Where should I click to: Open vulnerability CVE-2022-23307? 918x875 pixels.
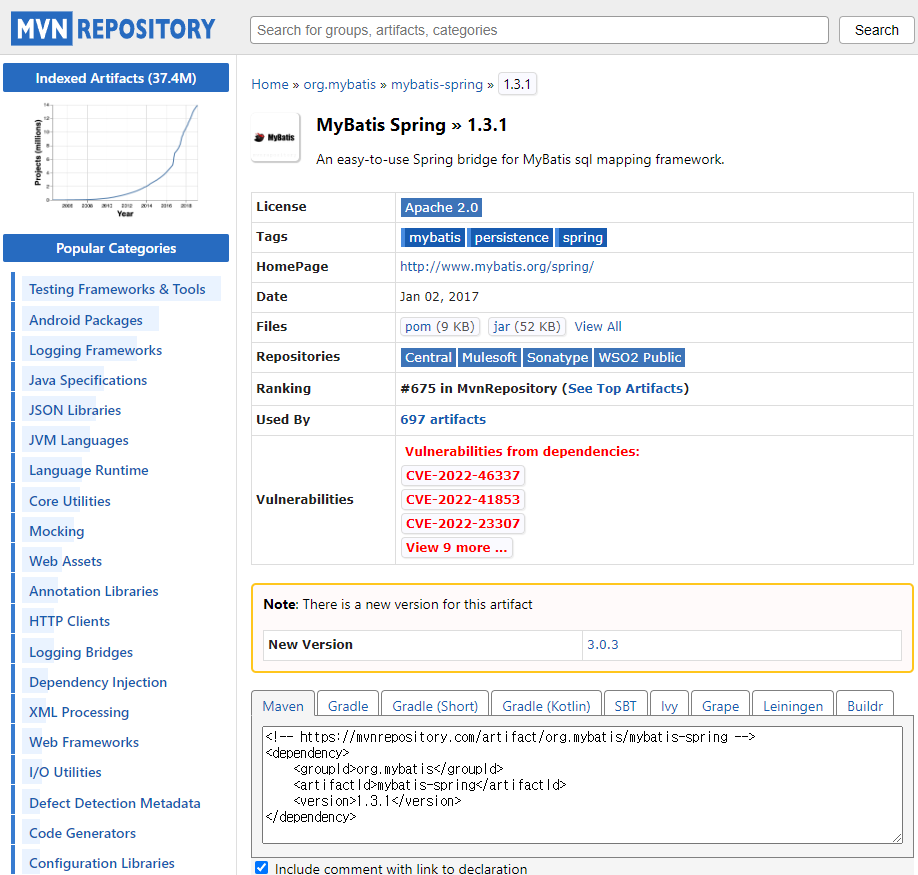pos(463,523)
